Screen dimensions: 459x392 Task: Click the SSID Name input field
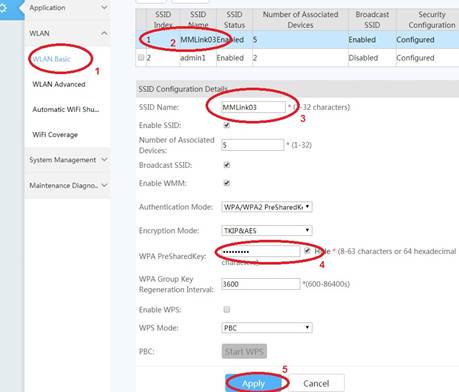[x=253, y=107]
